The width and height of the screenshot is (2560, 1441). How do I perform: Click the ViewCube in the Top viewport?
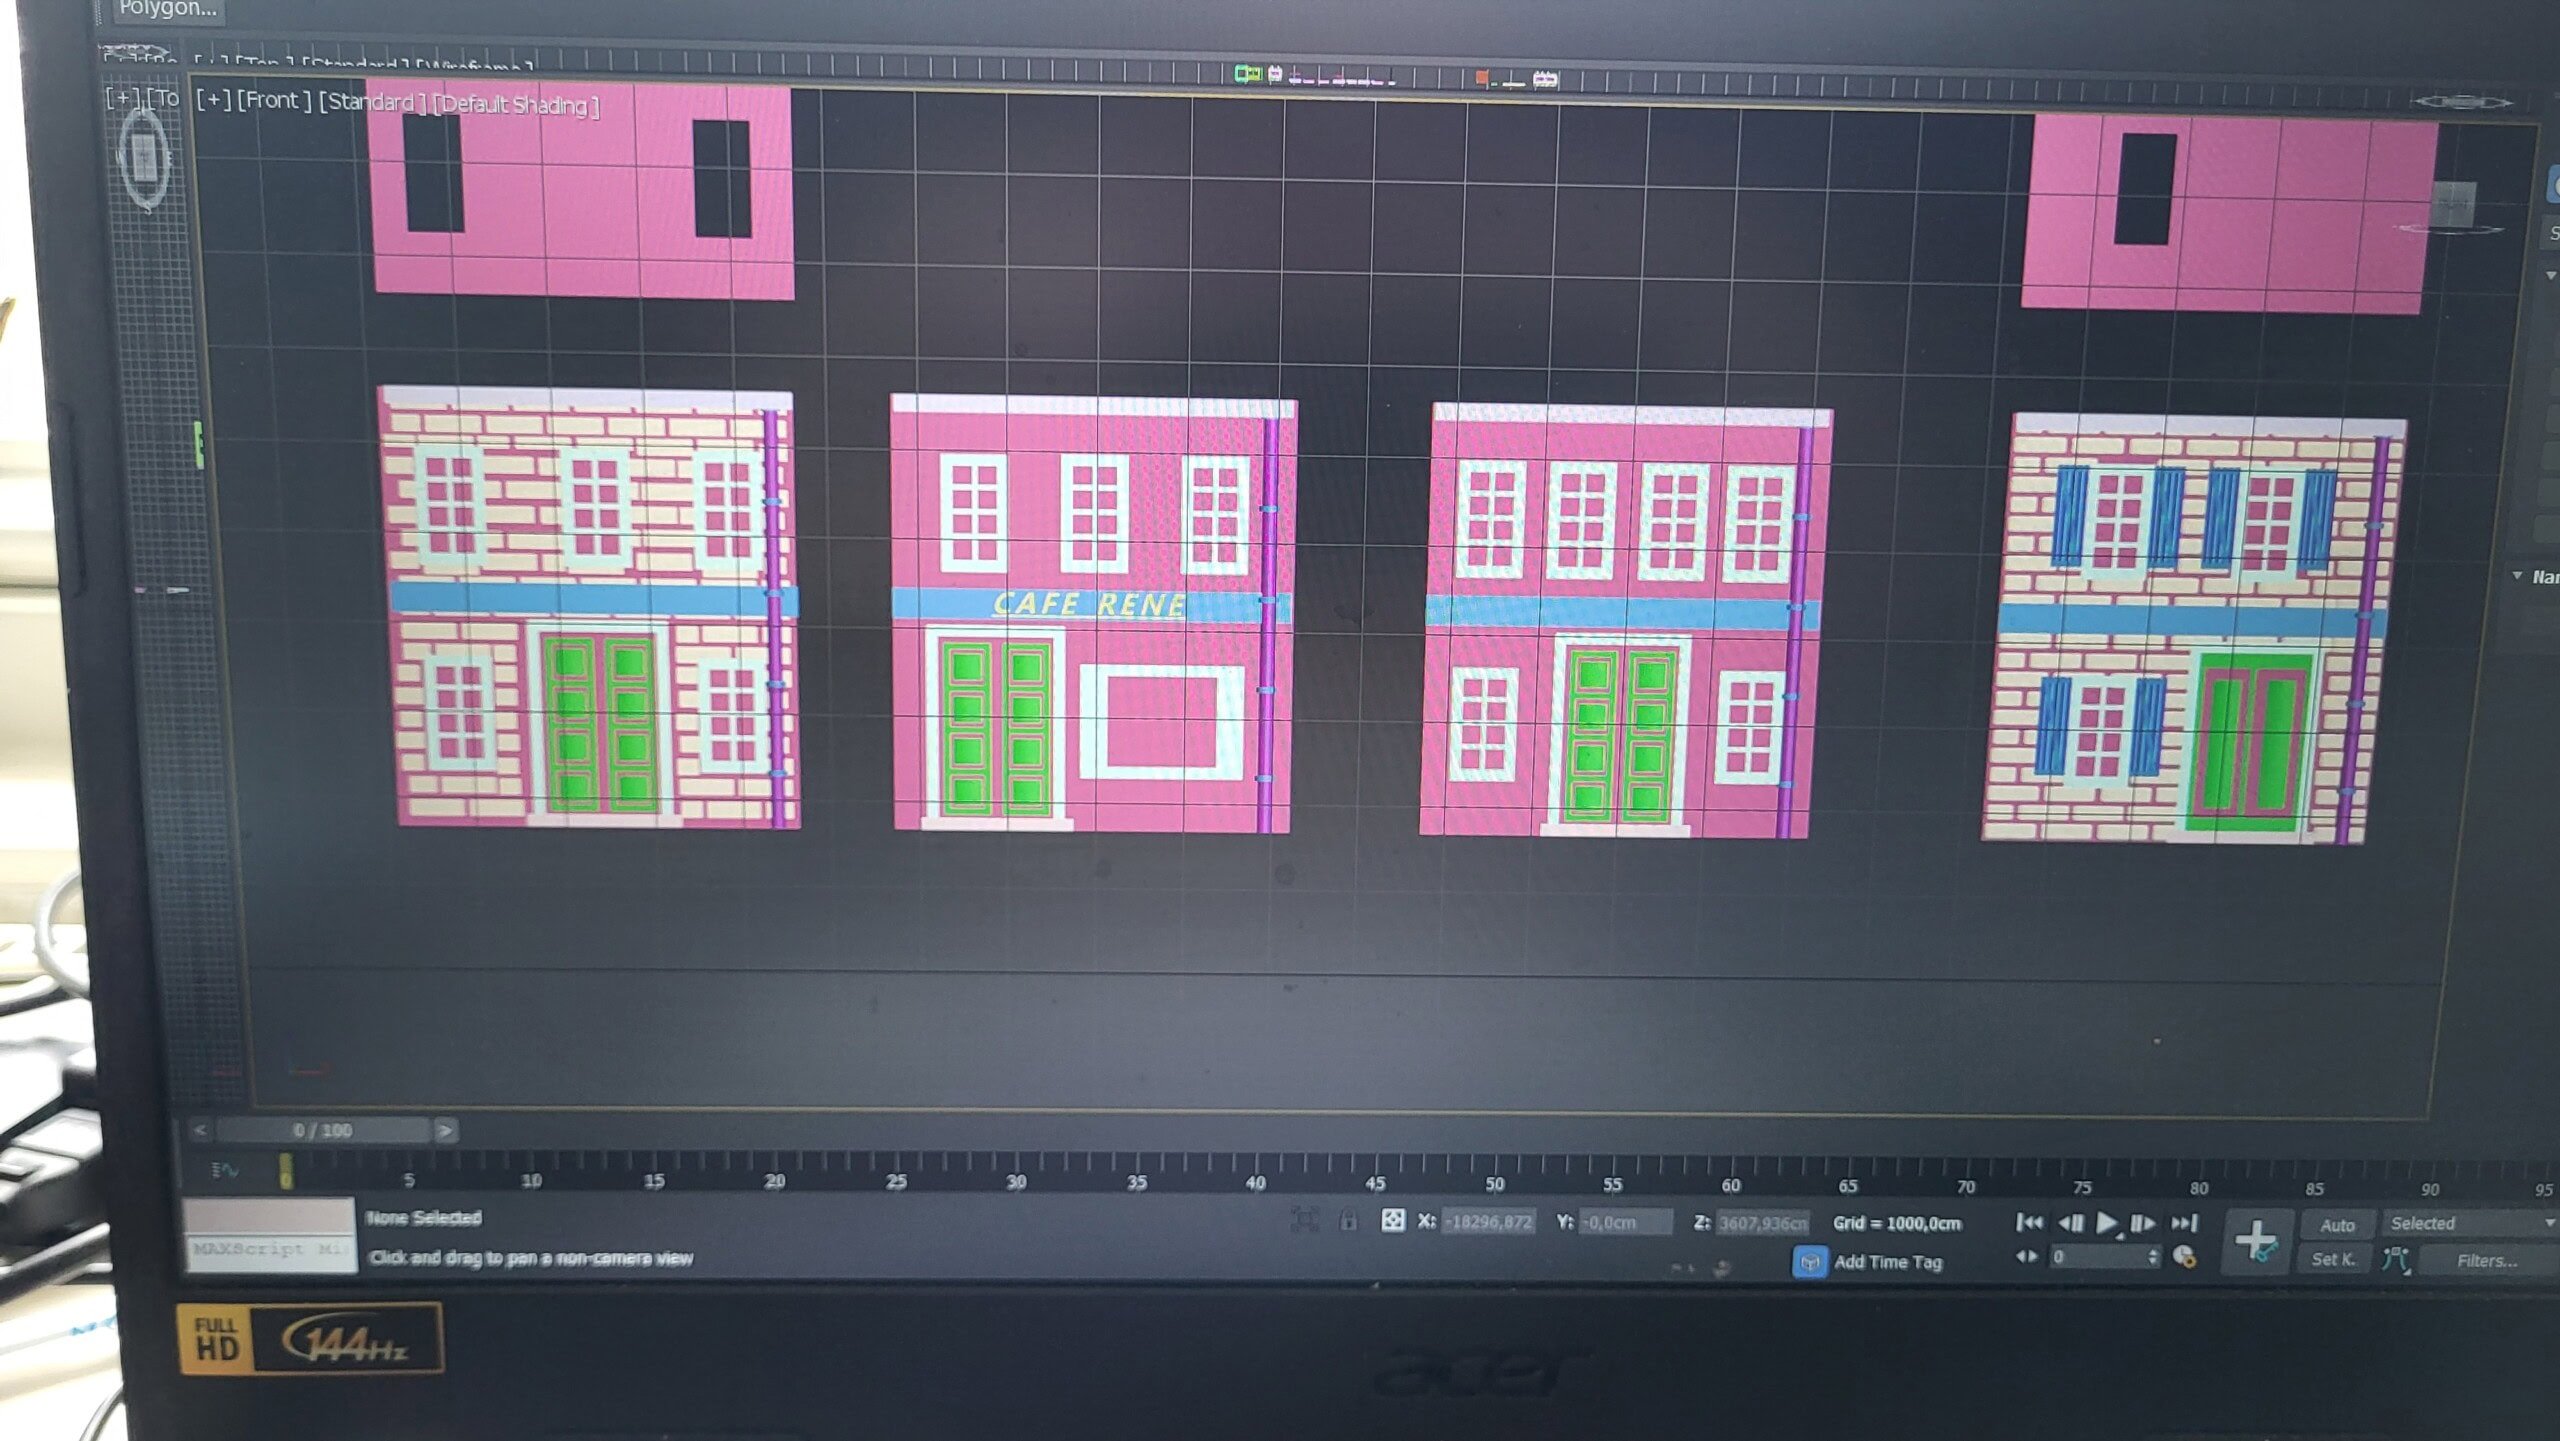click(145, 157)
